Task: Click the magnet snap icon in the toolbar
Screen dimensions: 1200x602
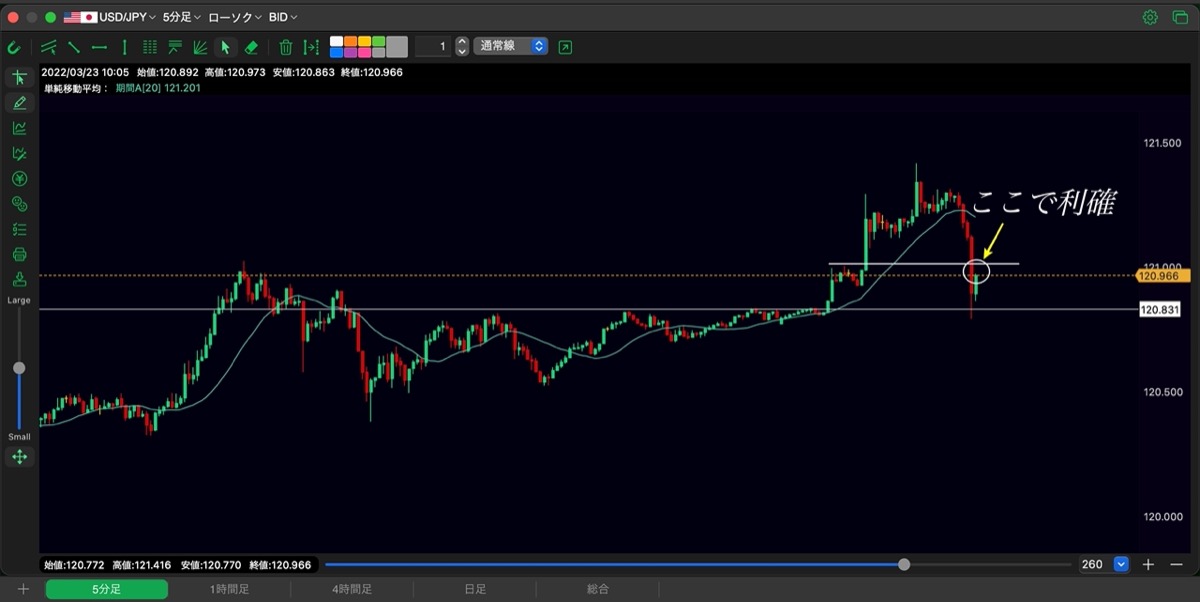Action: pos(14,47)
